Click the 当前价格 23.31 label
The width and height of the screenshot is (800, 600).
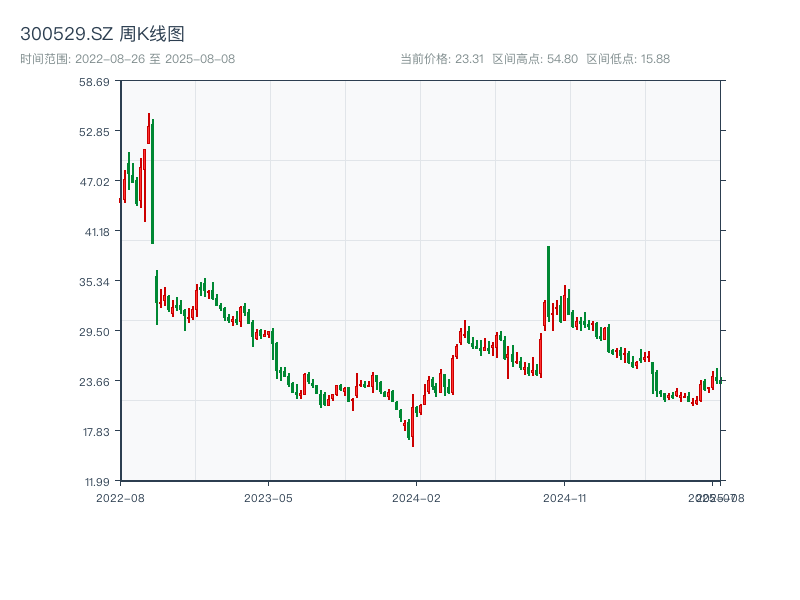point(441,59)
